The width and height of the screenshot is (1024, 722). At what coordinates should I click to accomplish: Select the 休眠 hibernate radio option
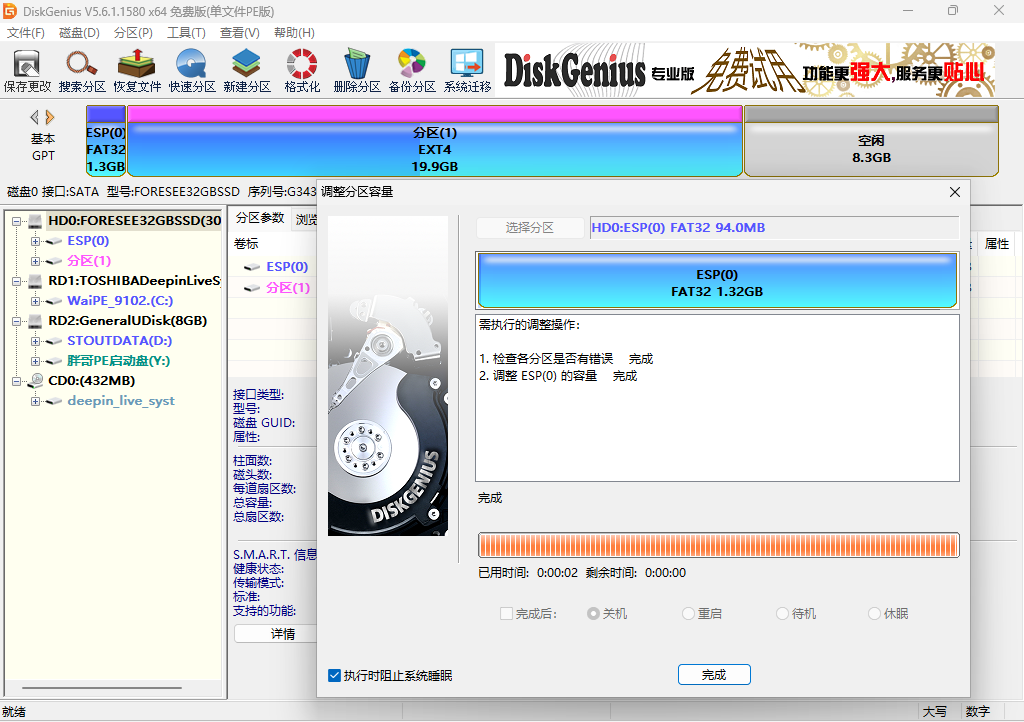(874, 614)
